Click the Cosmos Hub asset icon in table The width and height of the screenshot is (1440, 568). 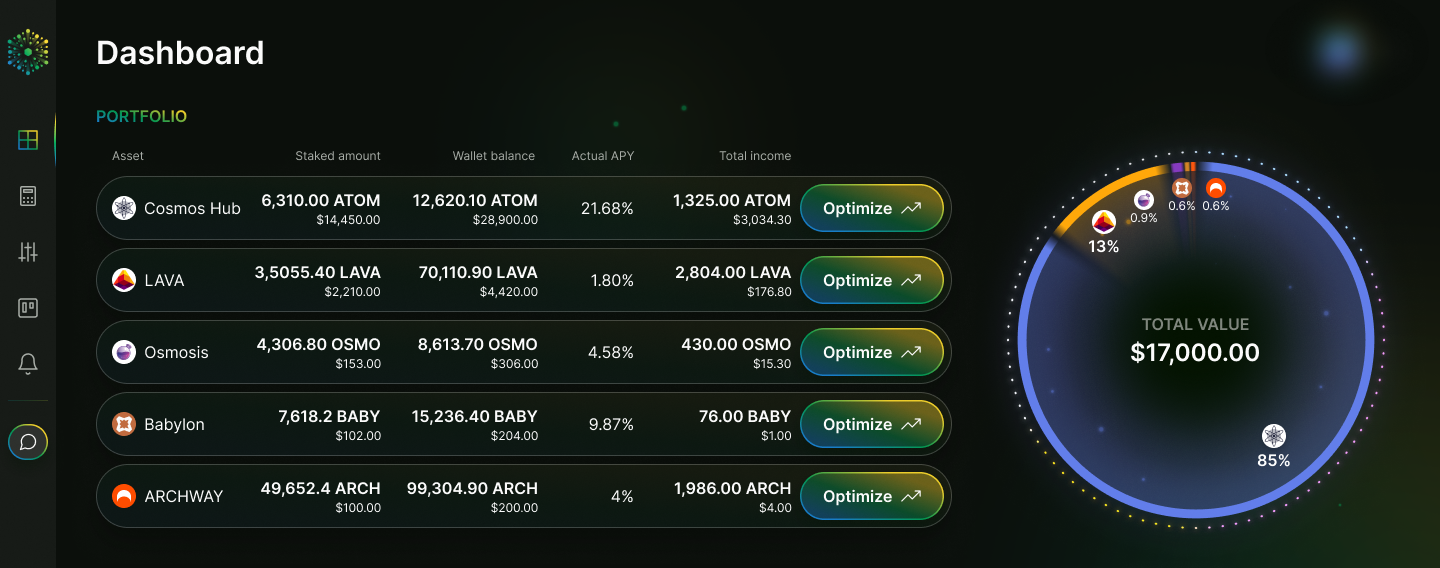tap(123, 208)
